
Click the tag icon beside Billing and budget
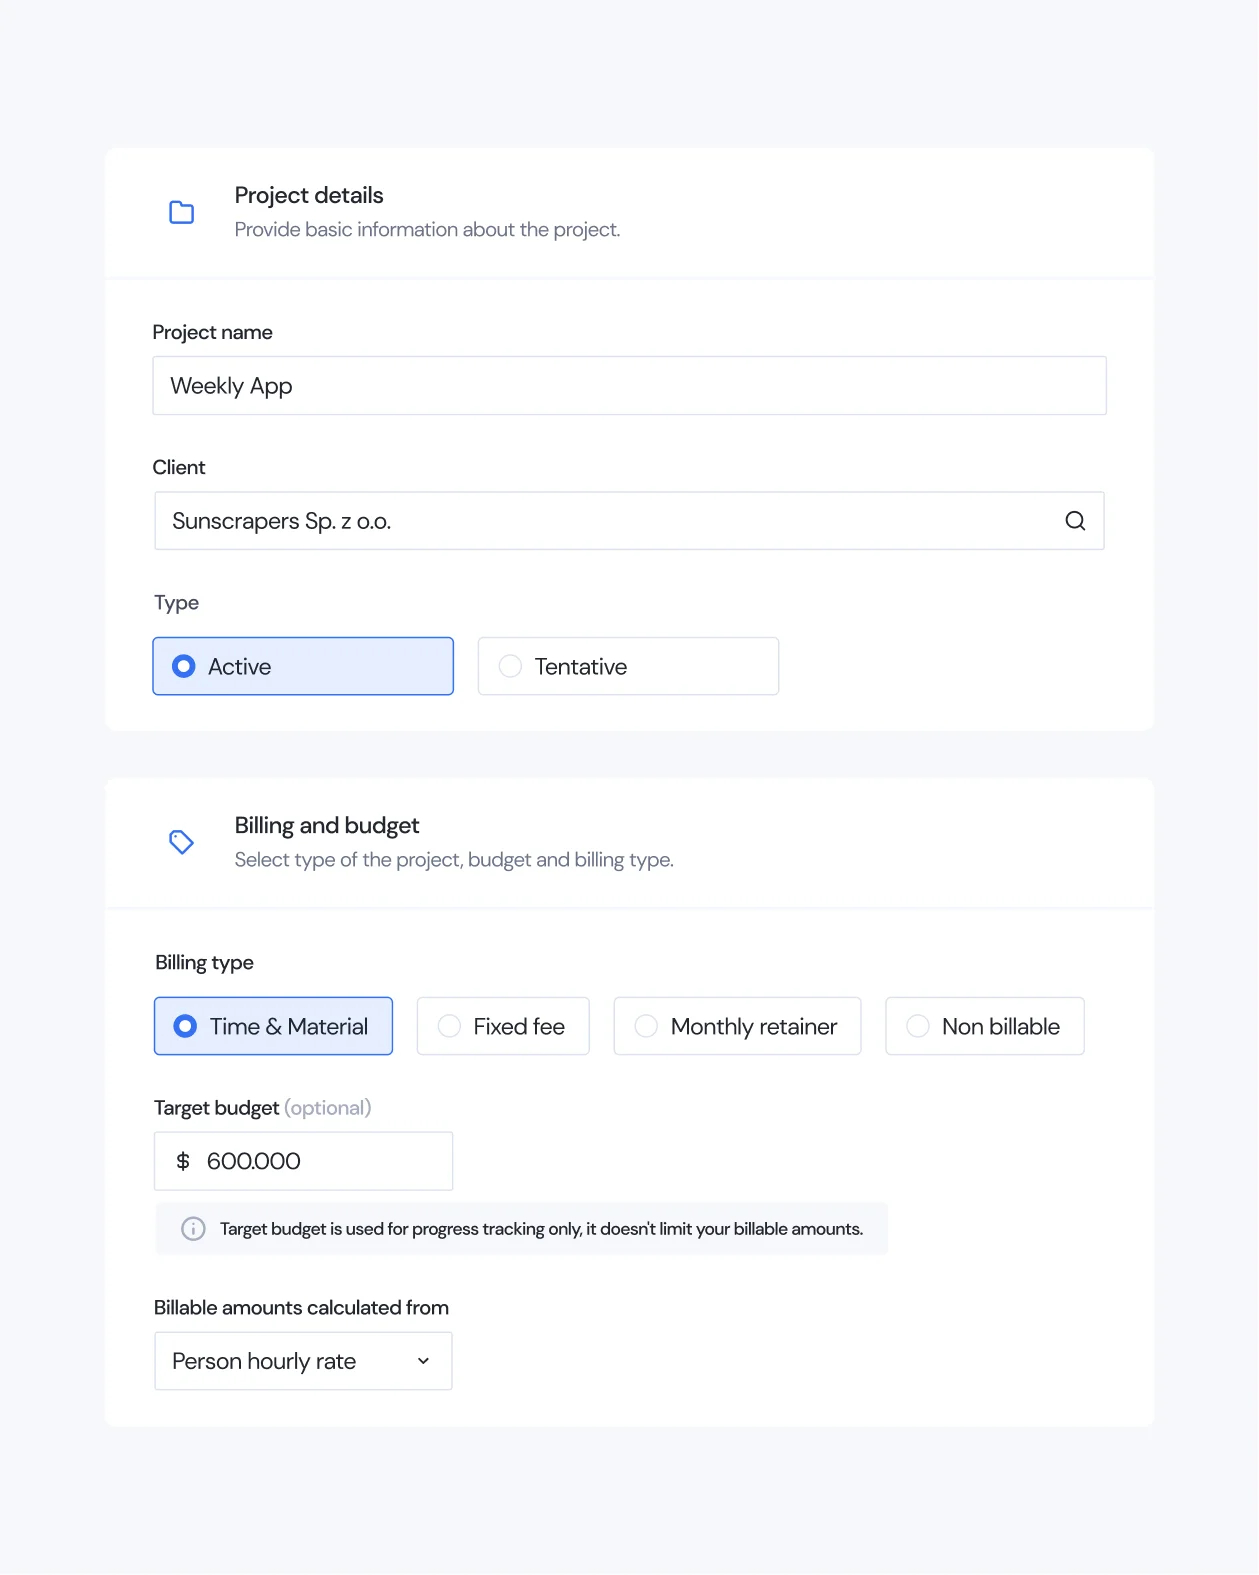click(181, 842)
